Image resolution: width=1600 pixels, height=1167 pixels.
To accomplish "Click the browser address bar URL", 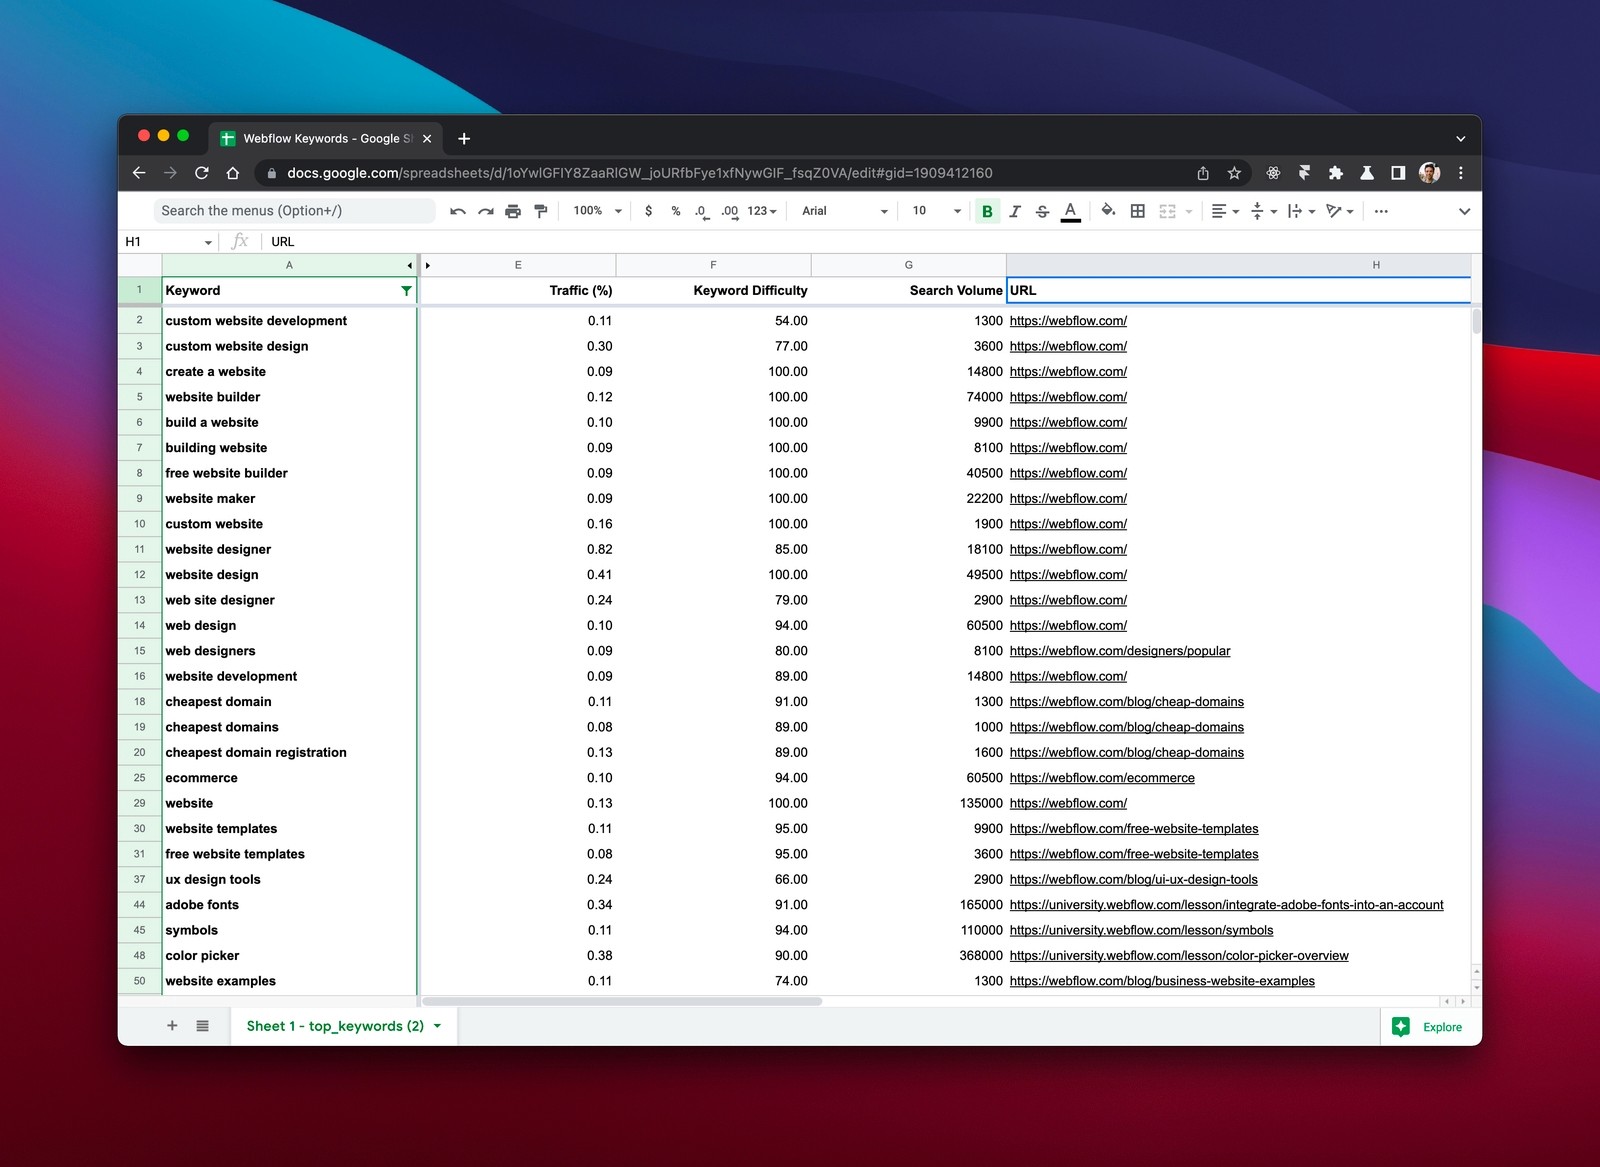I will tap(640, 173).
